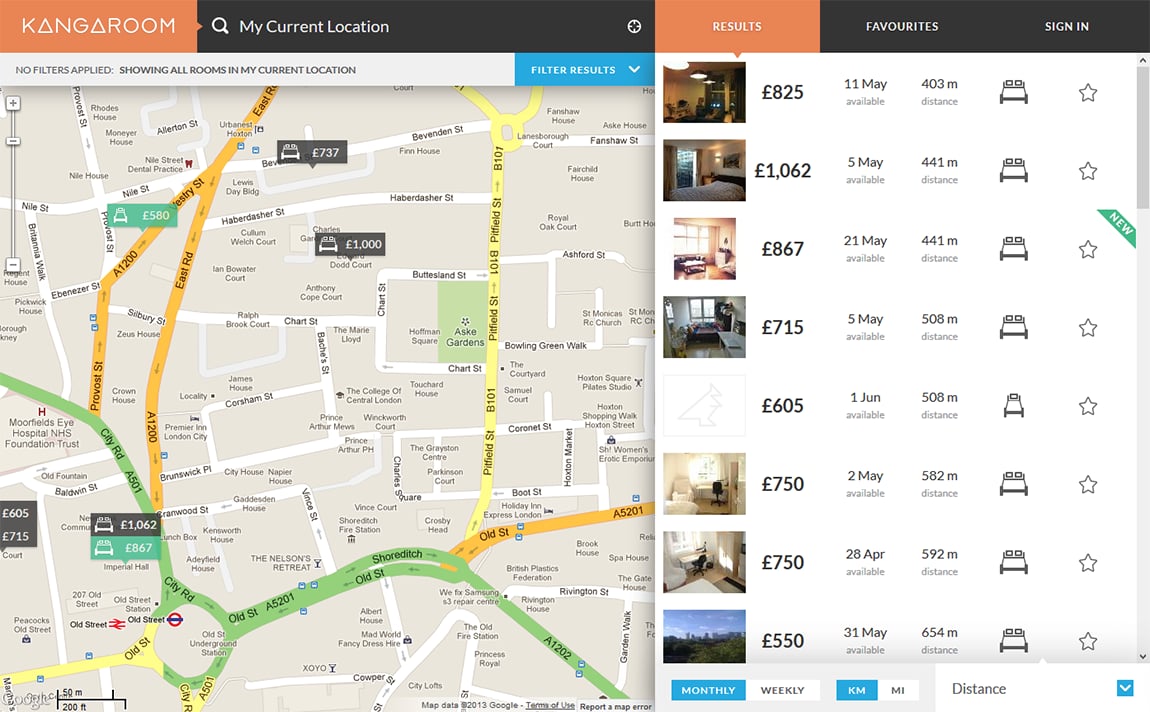
Task: Click the zoom-in plus on the map slider
Action: (12, 102)
